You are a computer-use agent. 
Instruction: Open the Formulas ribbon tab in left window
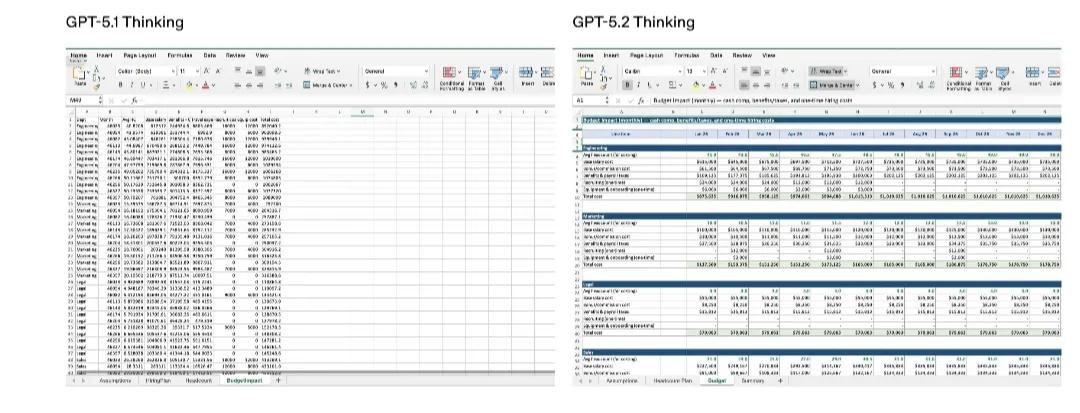179,55
